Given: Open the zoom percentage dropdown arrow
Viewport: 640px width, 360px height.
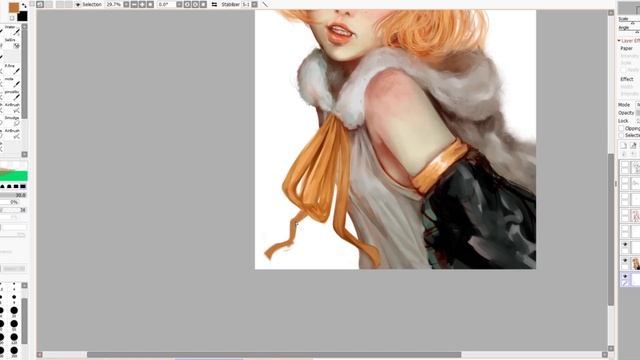Looking at the screenshot, I should click(126, 4).
